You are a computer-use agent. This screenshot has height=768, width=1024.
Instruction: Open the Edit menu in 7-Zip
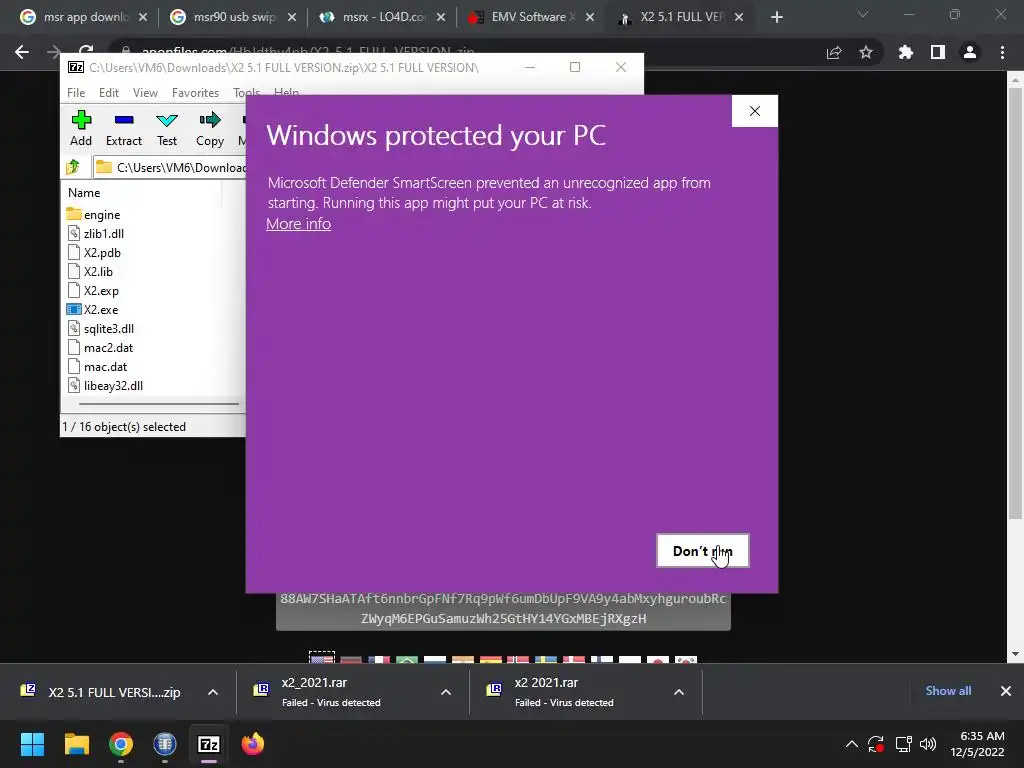[108, 93]
